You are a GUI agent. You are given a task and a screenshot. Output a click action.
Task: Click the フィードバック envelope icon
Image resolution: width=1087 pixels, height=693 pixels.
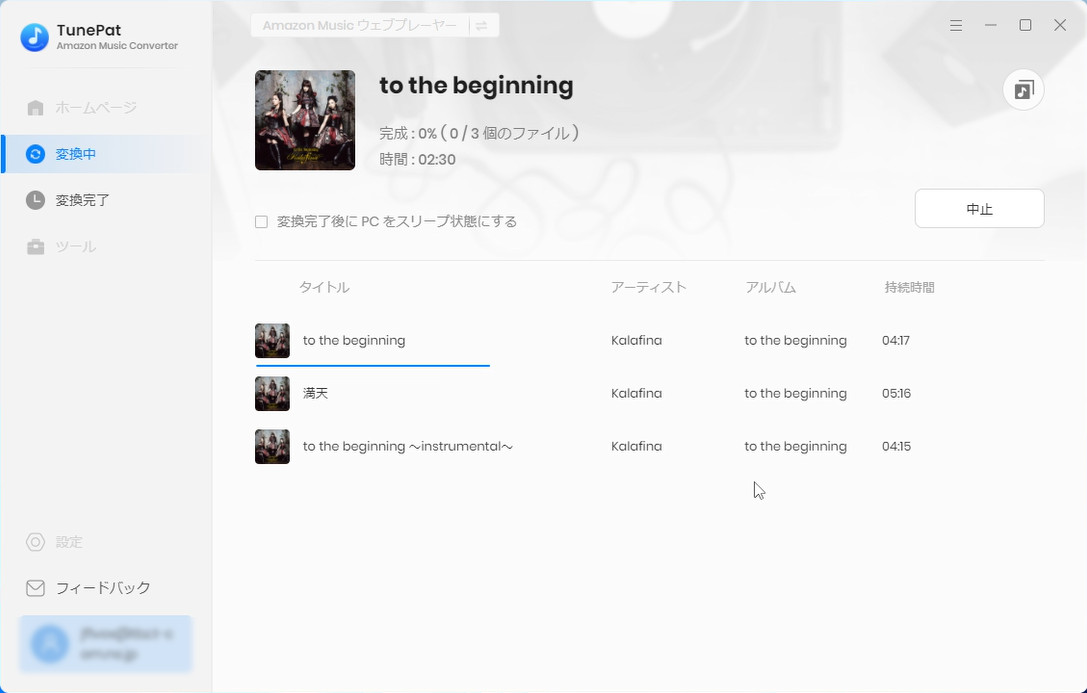[35, 588]
